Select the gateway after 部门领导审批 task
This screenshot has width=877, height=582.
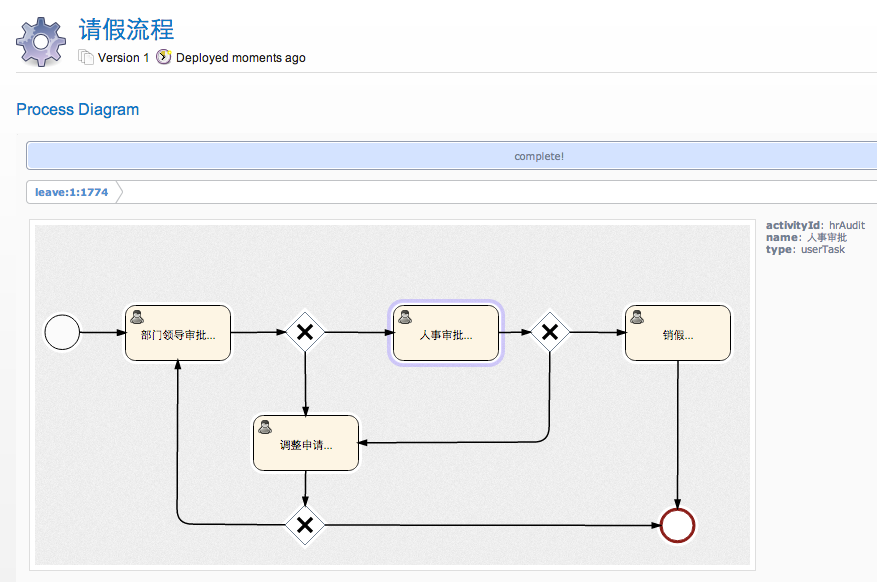(305, 332)
